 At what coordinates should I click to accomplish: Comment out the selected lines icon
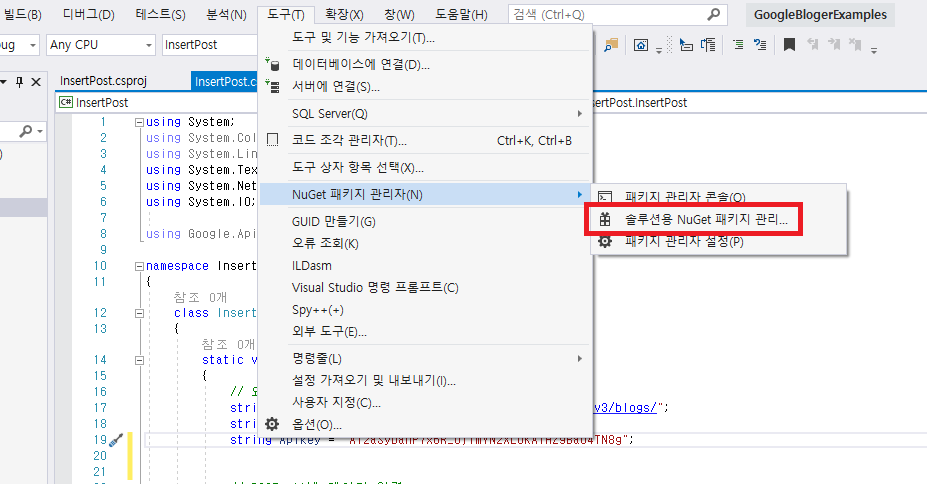738,44
